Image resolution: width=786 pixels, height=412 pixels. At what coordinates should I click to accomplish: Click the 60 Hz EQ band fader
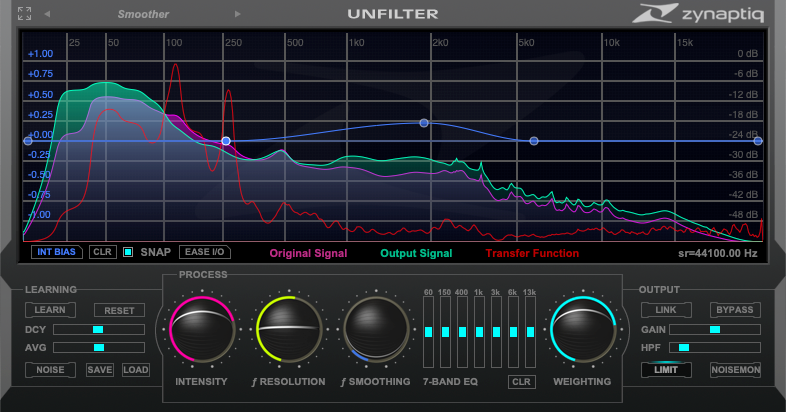[x=429, y=332]
